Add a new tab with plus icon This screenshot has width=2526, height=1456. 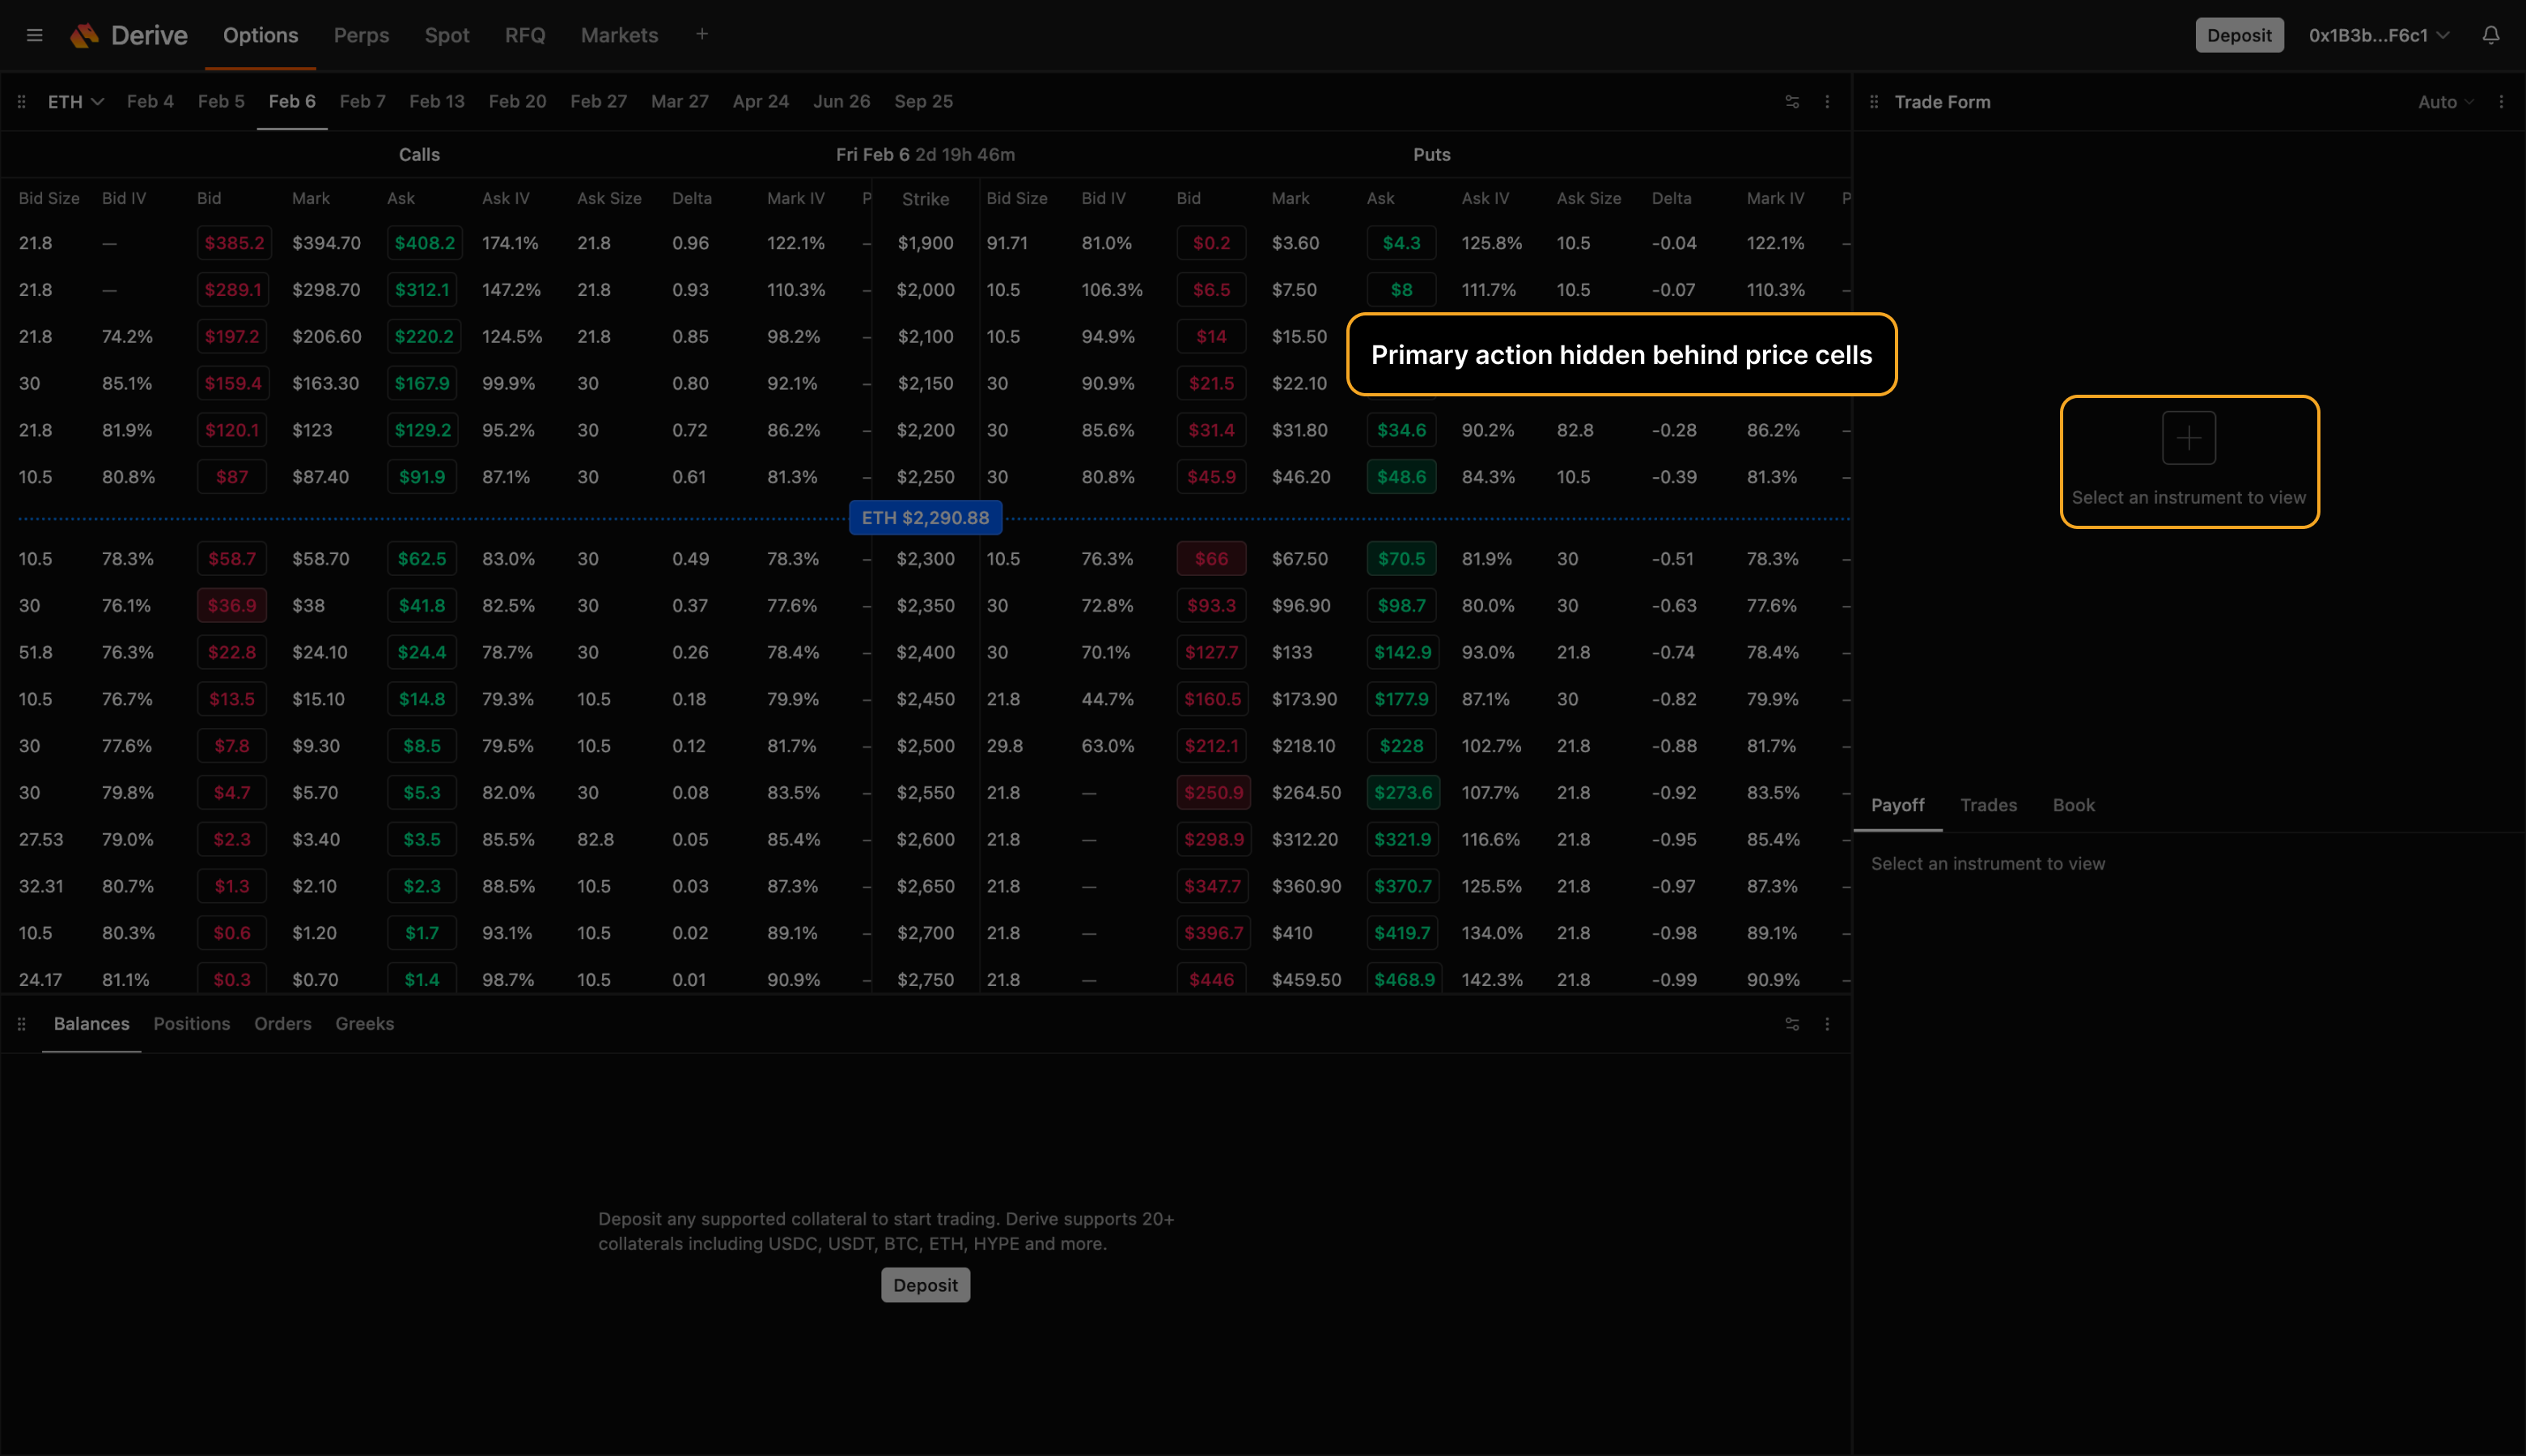[702, 34]
